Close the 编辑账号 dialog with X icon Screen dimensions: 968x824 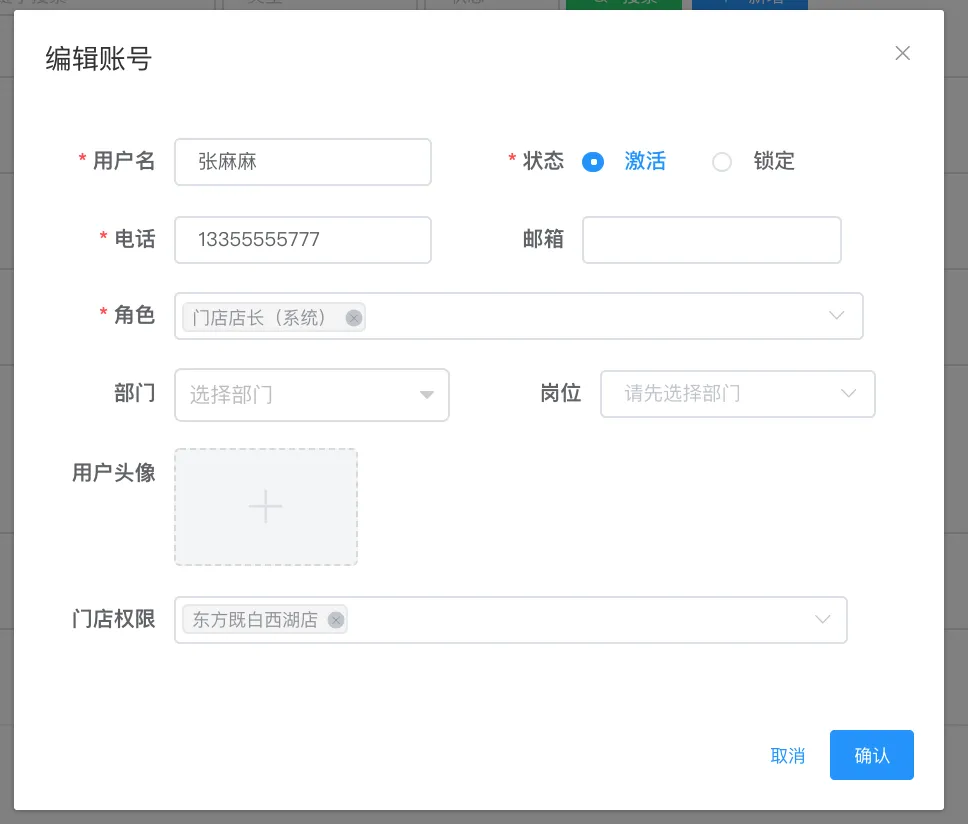tap(902, 53)
